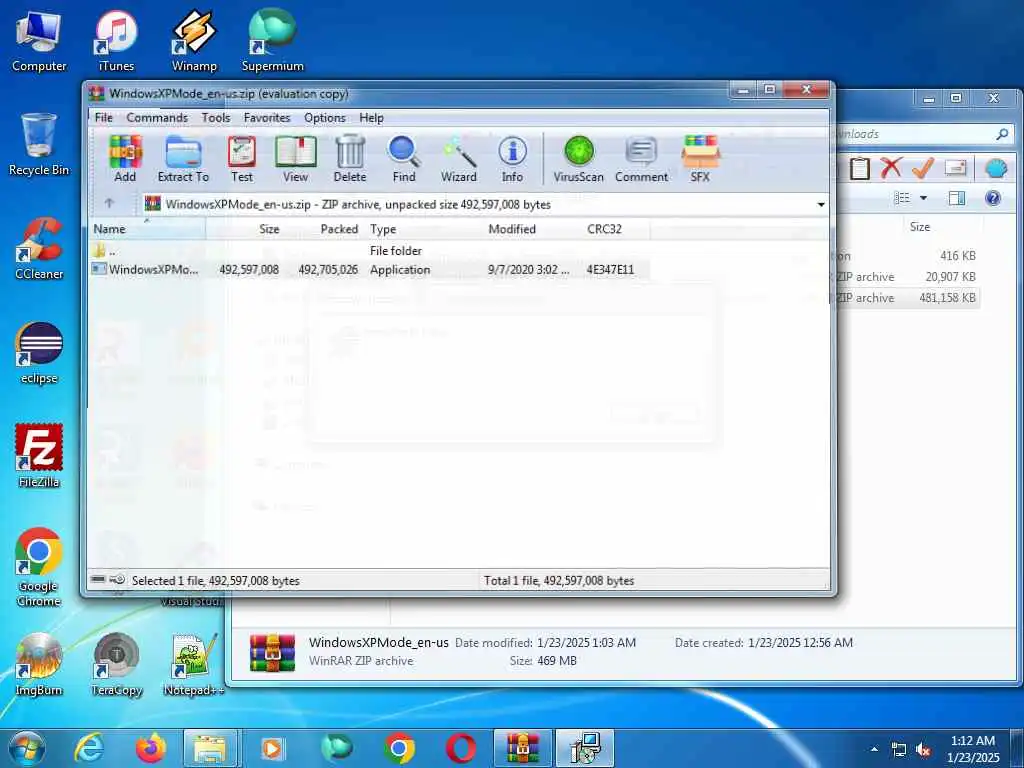The height and width of the screenshot is (768, 1024).
Task: Sort by the CRC32 column header
Action: pyautogui.click(x=616, y=229)
